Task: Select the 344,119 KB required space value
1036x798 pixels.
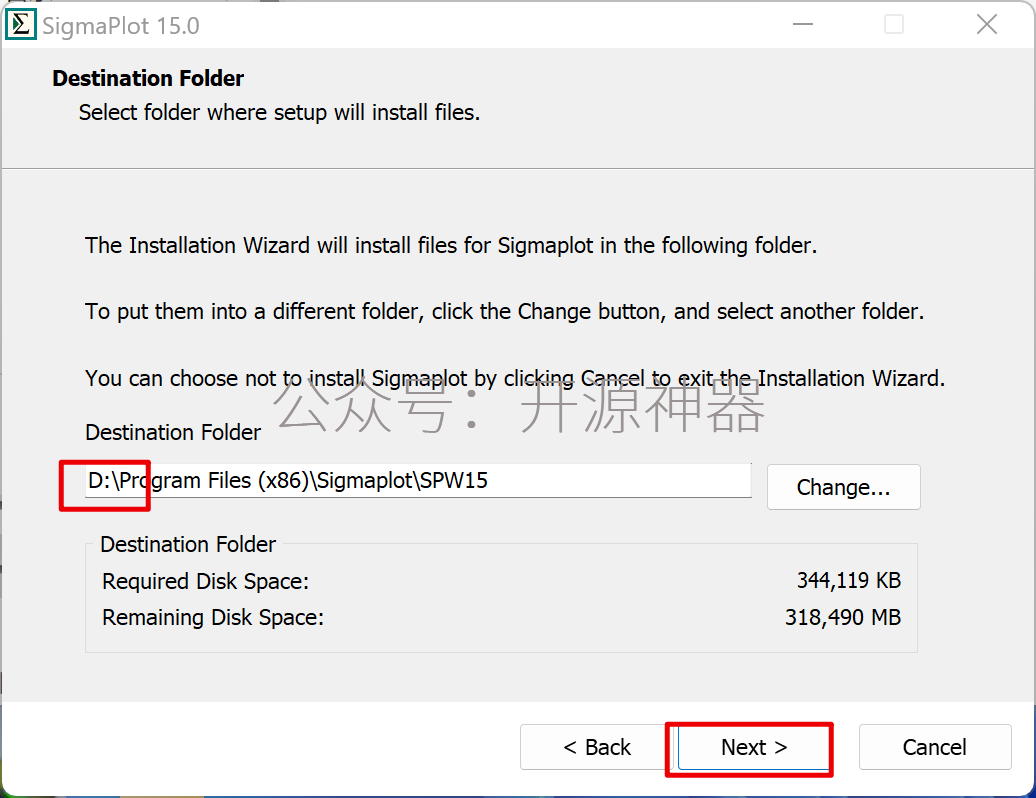Action: (849, 580)
